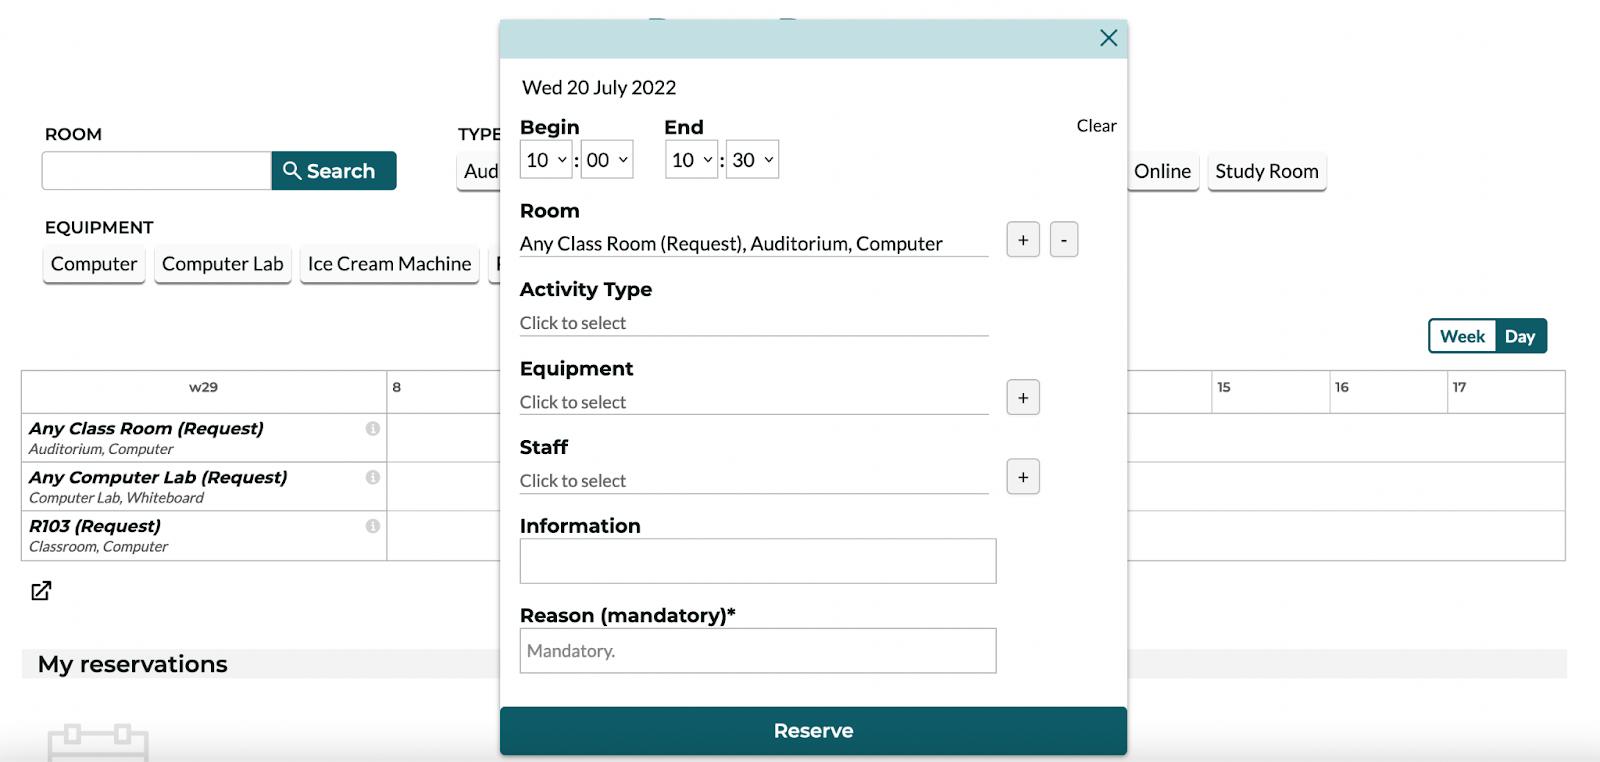Select the Any Class Room (Request) row
This screenshot has width=1600, height=762.
click(x=204, y=438)
